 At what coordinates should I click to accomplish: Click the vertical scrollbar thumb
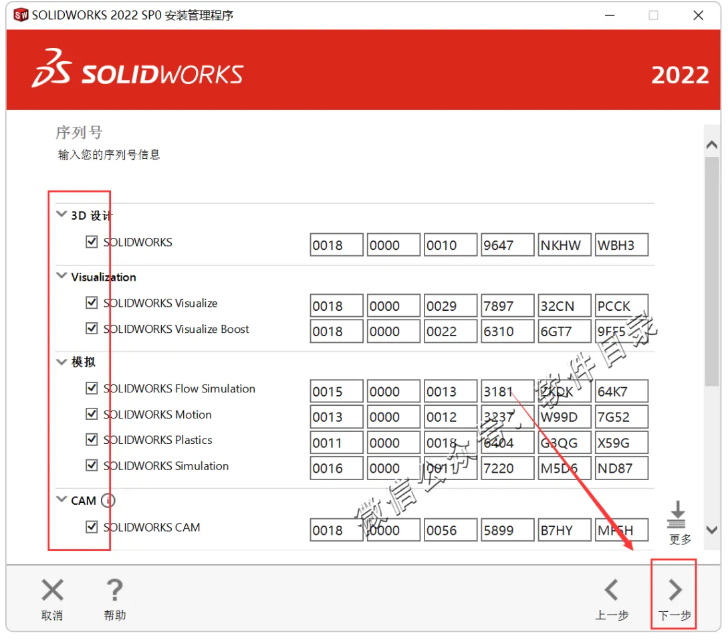click(x=711, y=271)
